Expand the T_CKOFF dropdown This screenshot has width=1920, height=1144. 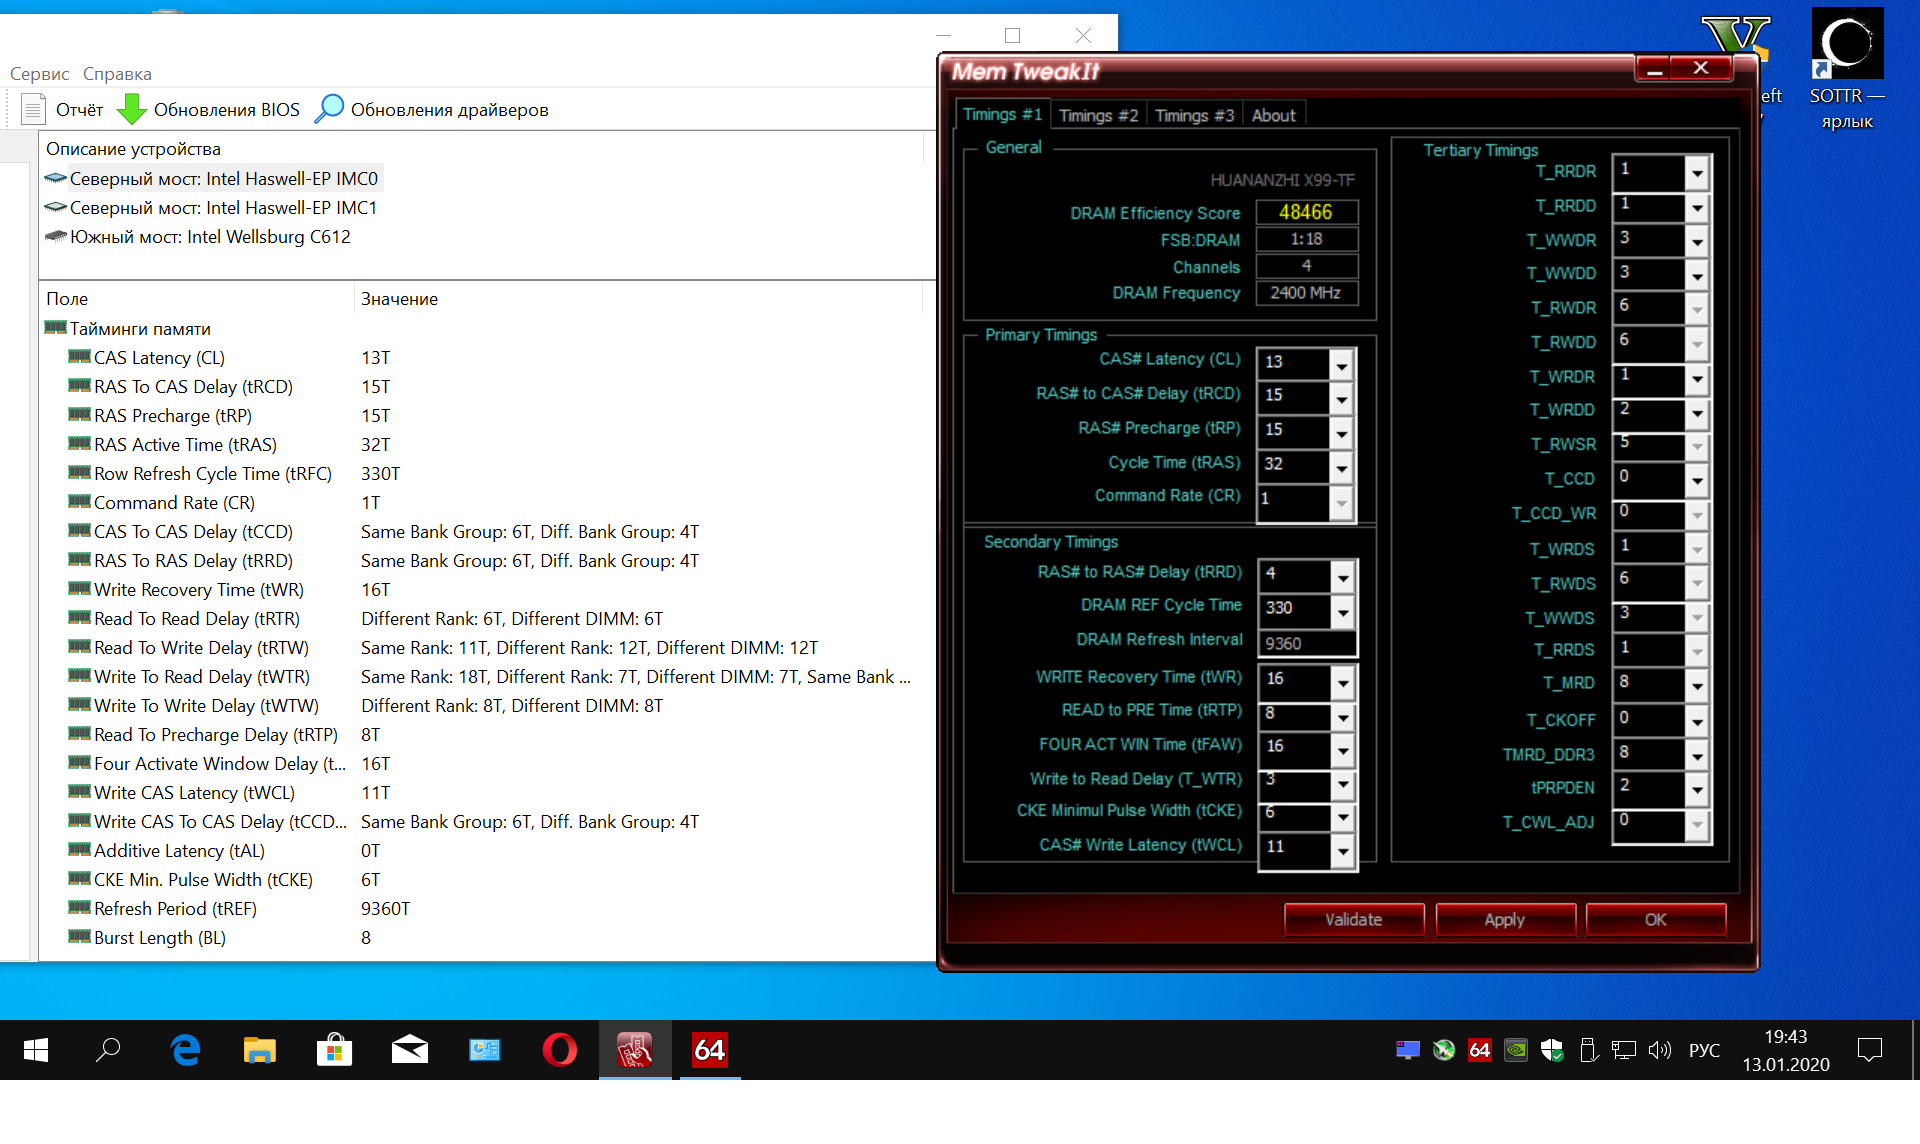[x=1697, y=722]
